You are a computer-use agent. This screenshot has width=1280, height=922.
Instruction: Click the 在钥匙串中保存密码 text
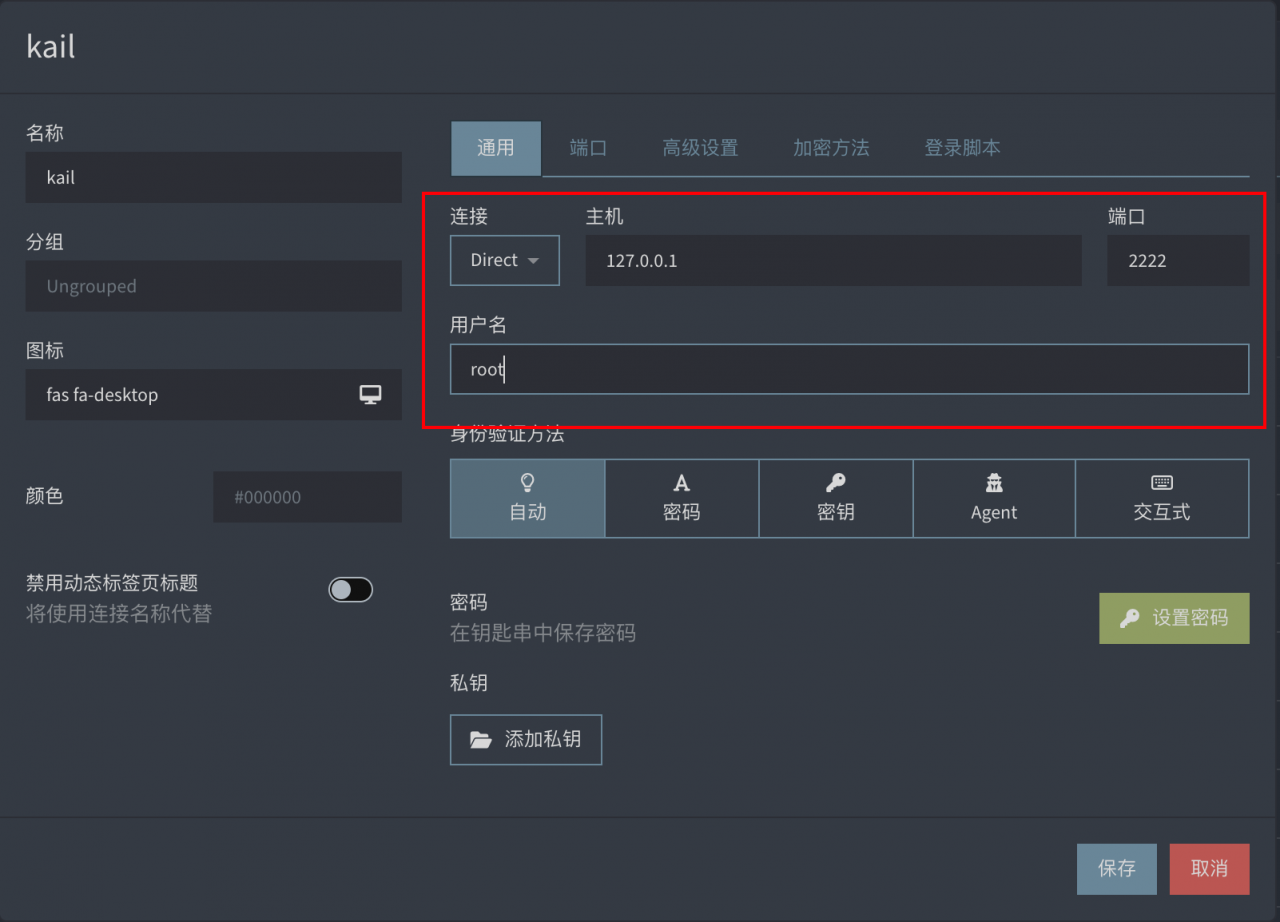(x=543, y=633)
